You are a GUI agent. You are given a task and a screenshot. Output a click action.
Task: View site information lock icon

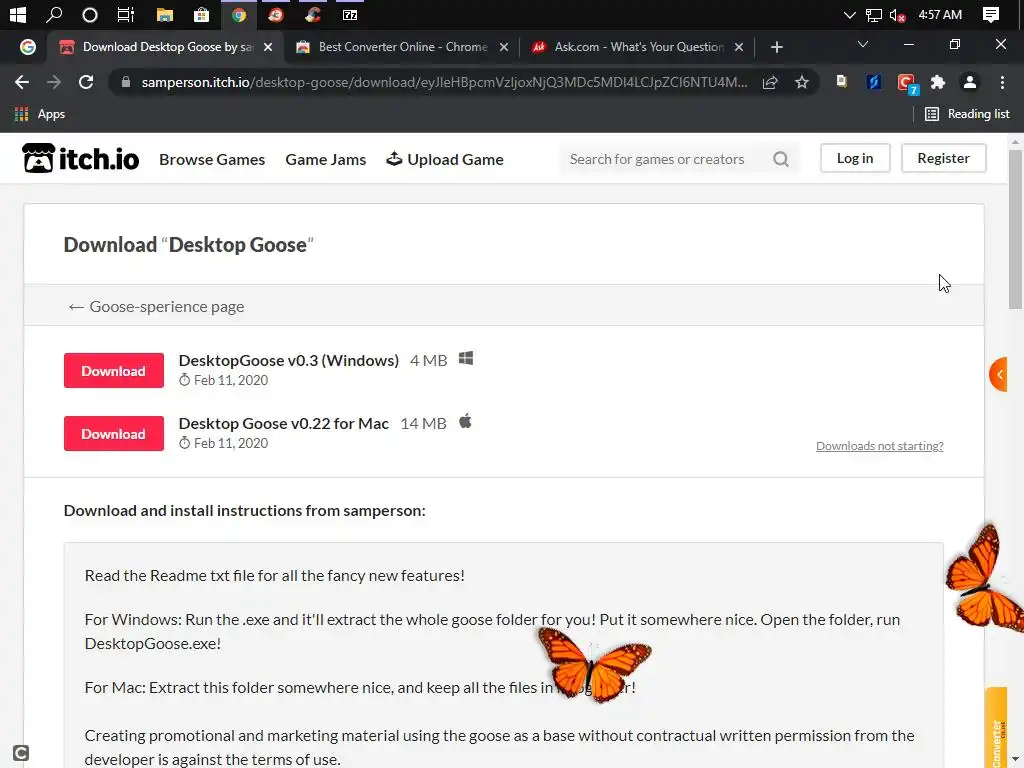tap(126, 82)
